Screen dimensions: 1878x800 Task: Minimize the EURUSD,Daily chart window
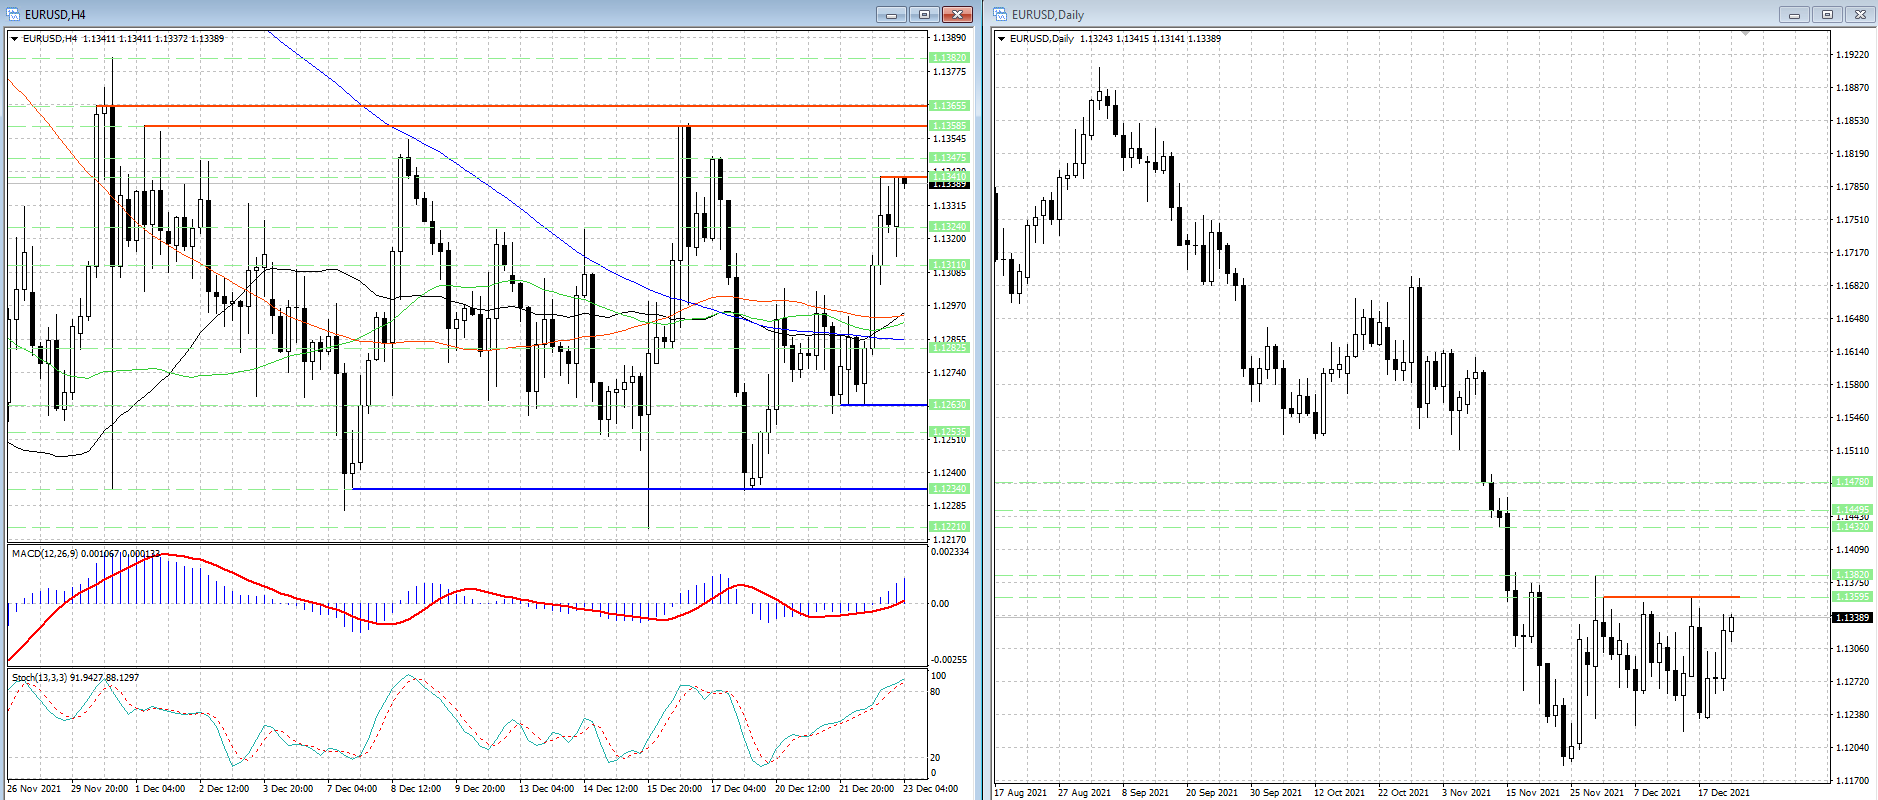1794,14
